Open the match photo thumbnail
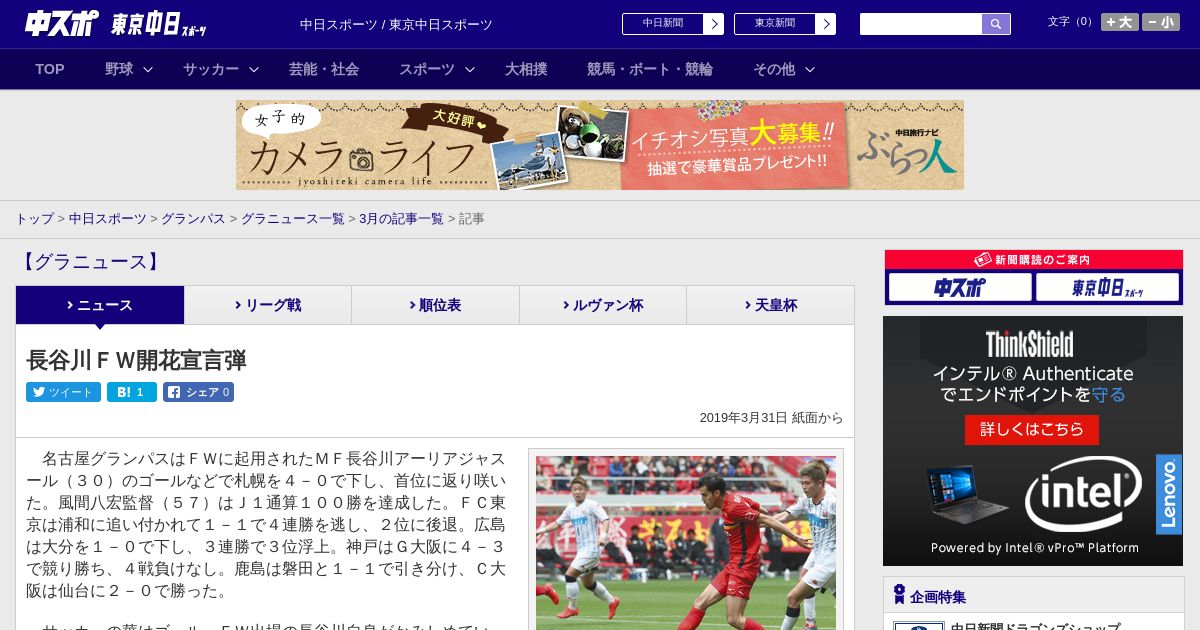The image size is (1200, 630). [686, 543]
